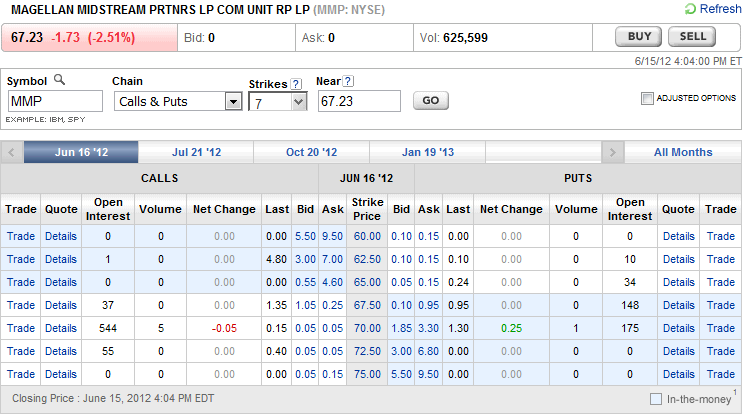This screenshot has width=744, height=417.
Task: Click the Symbol input field
Action: (x=55, y=102)
